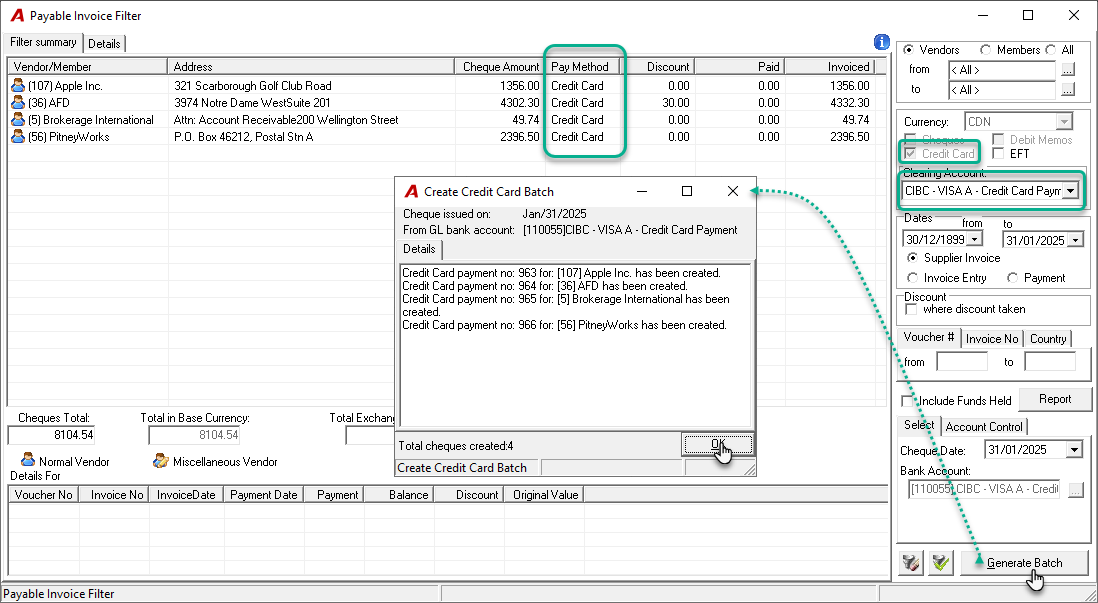Click the Cheque Amount column header
Screen dimensions: 1098x603
(x=500, y=67)
